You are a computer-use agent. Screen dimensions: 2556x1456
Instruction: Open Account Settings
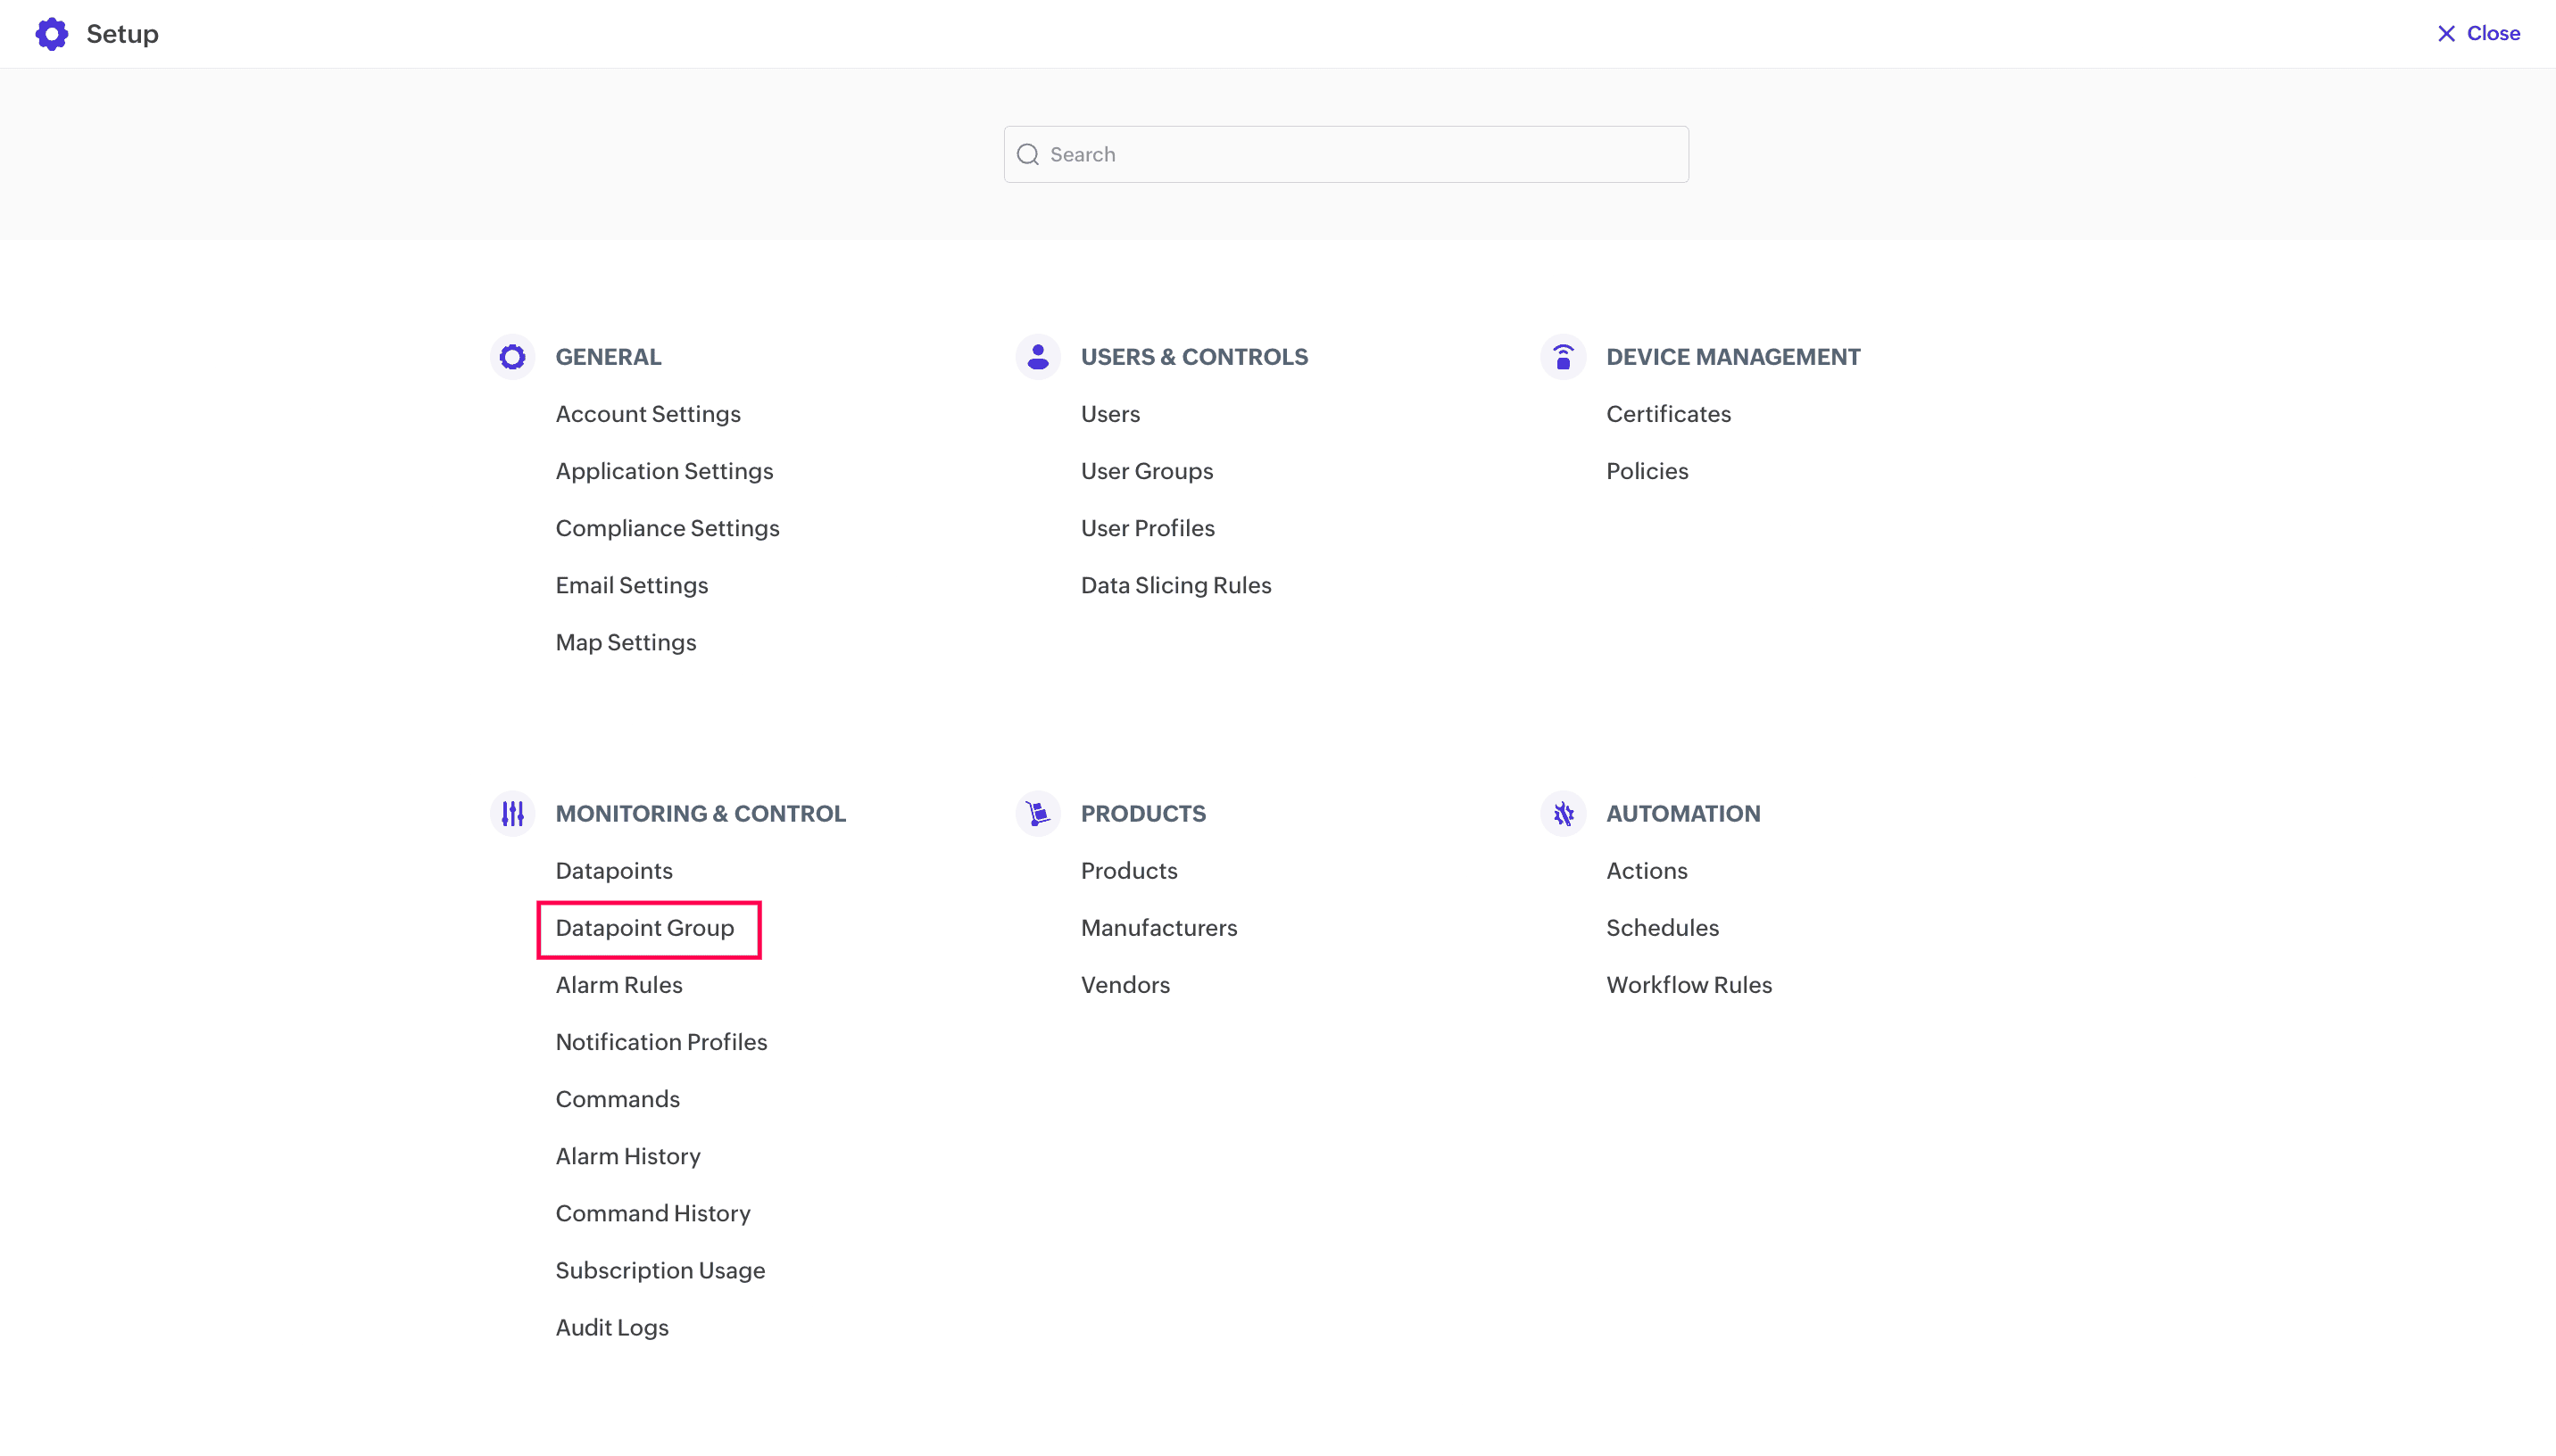[648, 414]
